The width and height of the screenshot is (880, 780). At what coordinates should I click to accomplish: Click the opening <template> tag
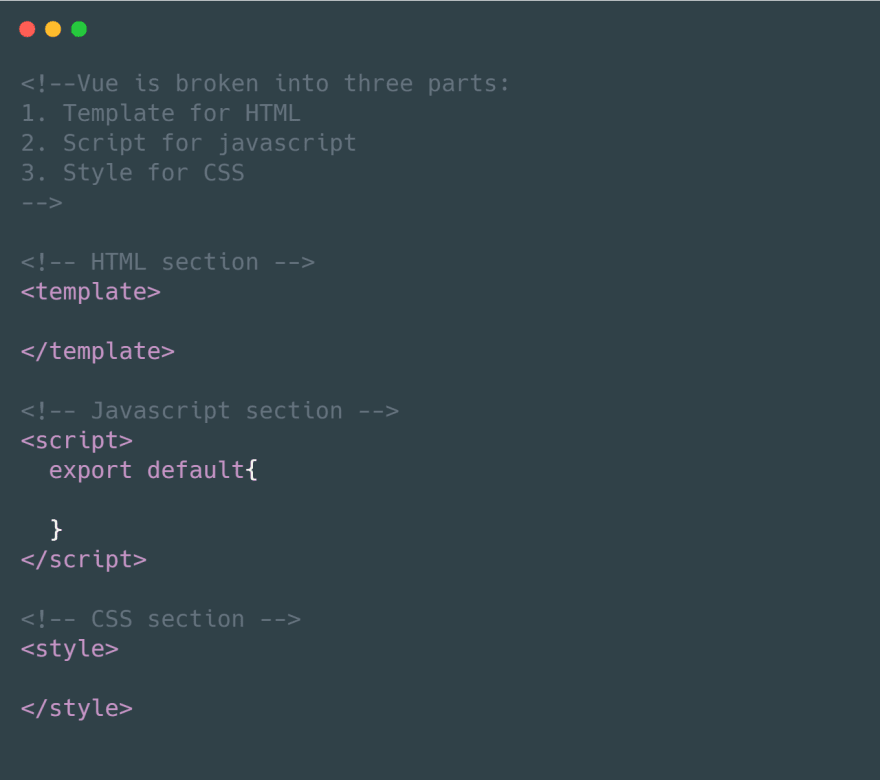[x=90, y=292]
